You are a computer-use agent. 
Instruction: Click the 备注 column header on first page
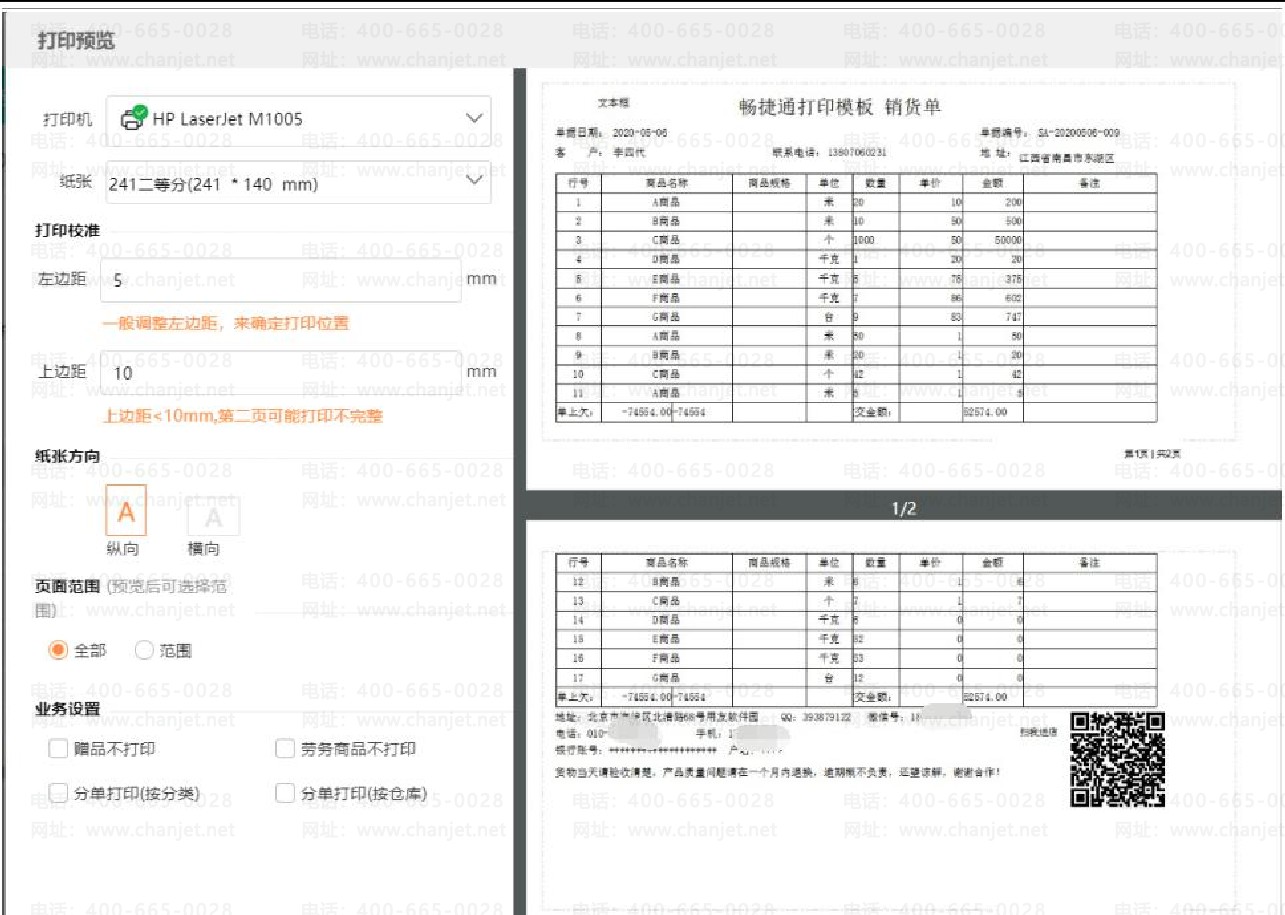[1090, 183]
